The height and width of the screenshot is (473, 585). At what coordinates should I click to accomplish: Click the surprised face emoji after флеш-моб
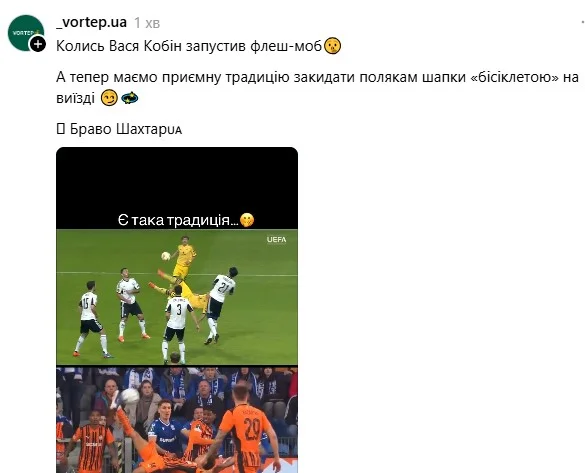[332, 46]
